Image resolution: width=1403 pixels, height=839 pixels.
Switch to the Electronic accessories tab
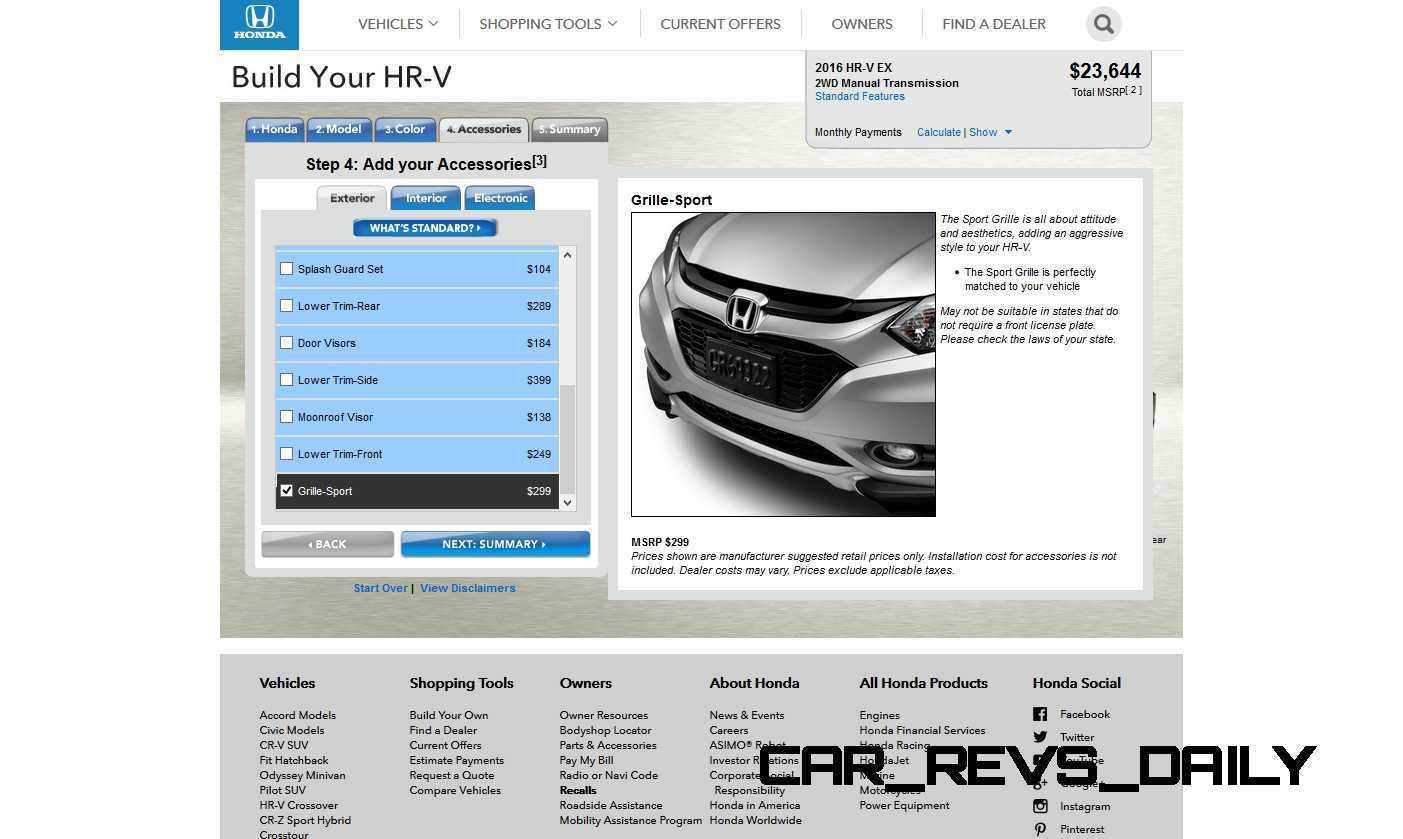coord(500,198)
